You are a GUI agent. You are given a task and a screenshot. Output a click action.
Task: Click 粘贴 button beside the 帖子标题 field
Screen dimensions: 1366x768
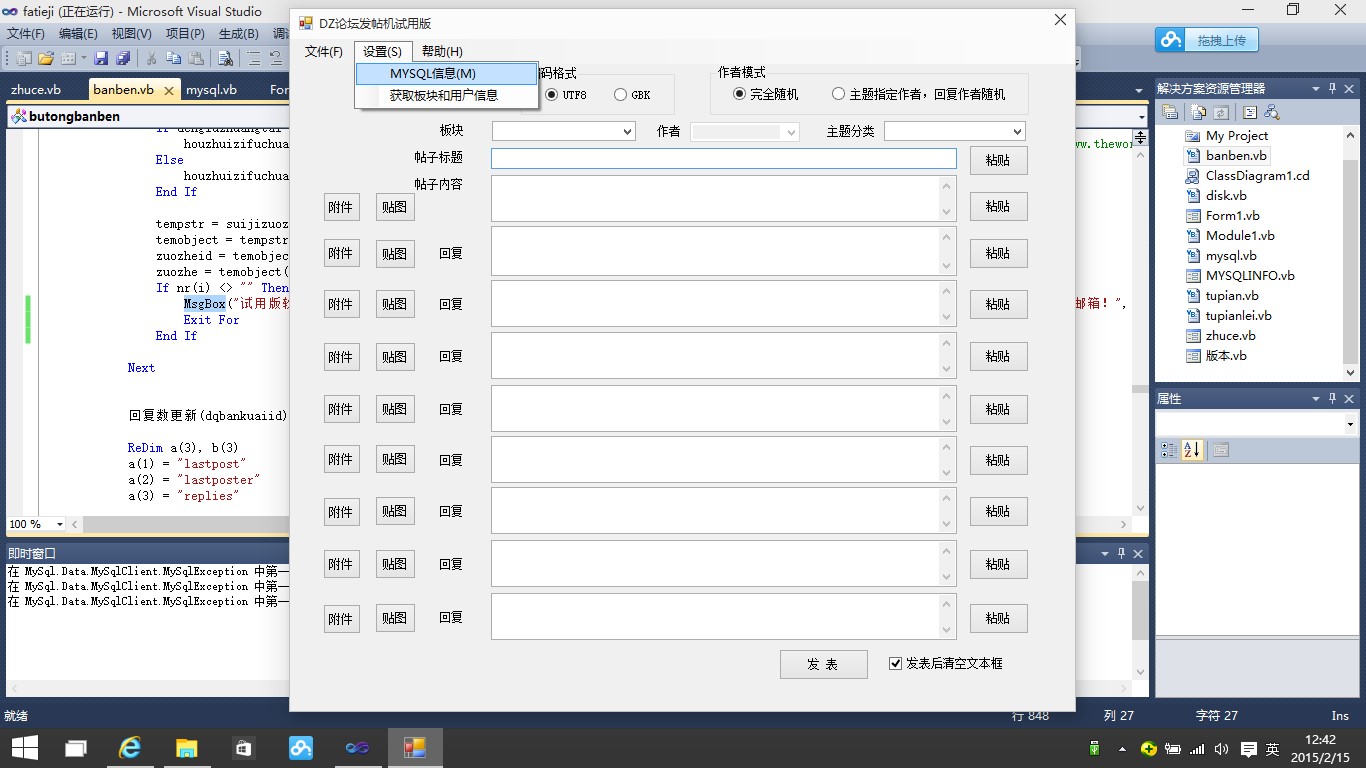pos(998,160)
